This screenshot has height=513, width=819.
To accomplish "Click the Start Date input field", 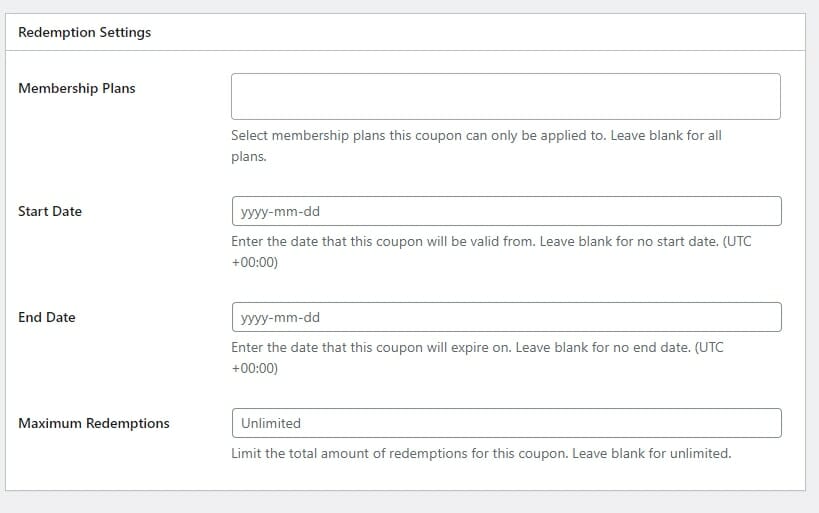I will (x=507, y=211).
